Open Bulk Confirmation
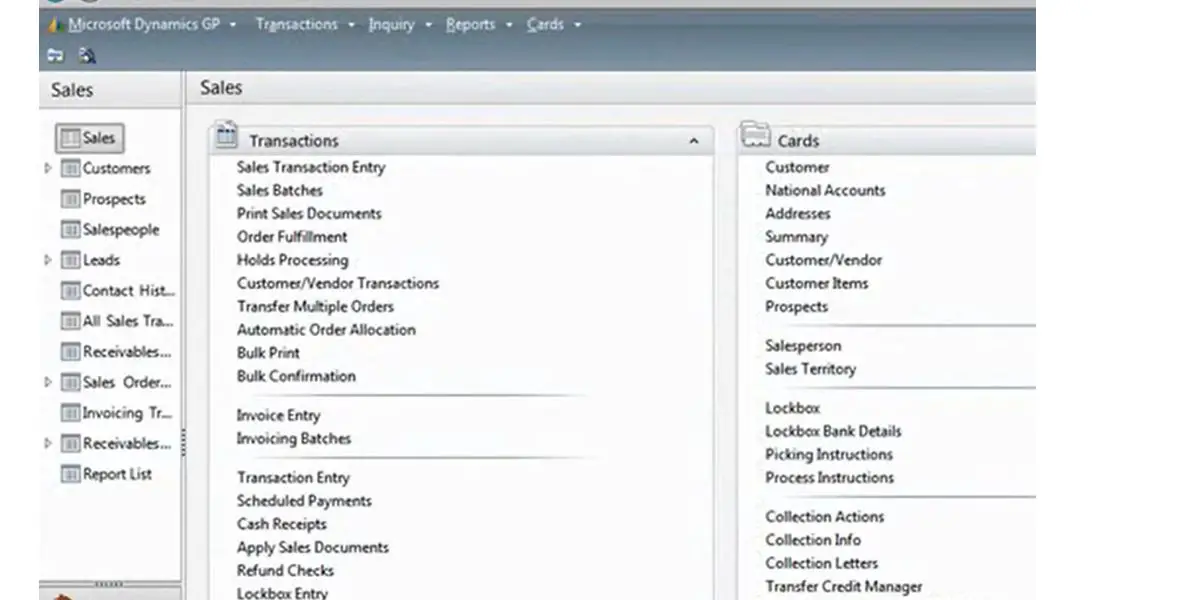 296,376
